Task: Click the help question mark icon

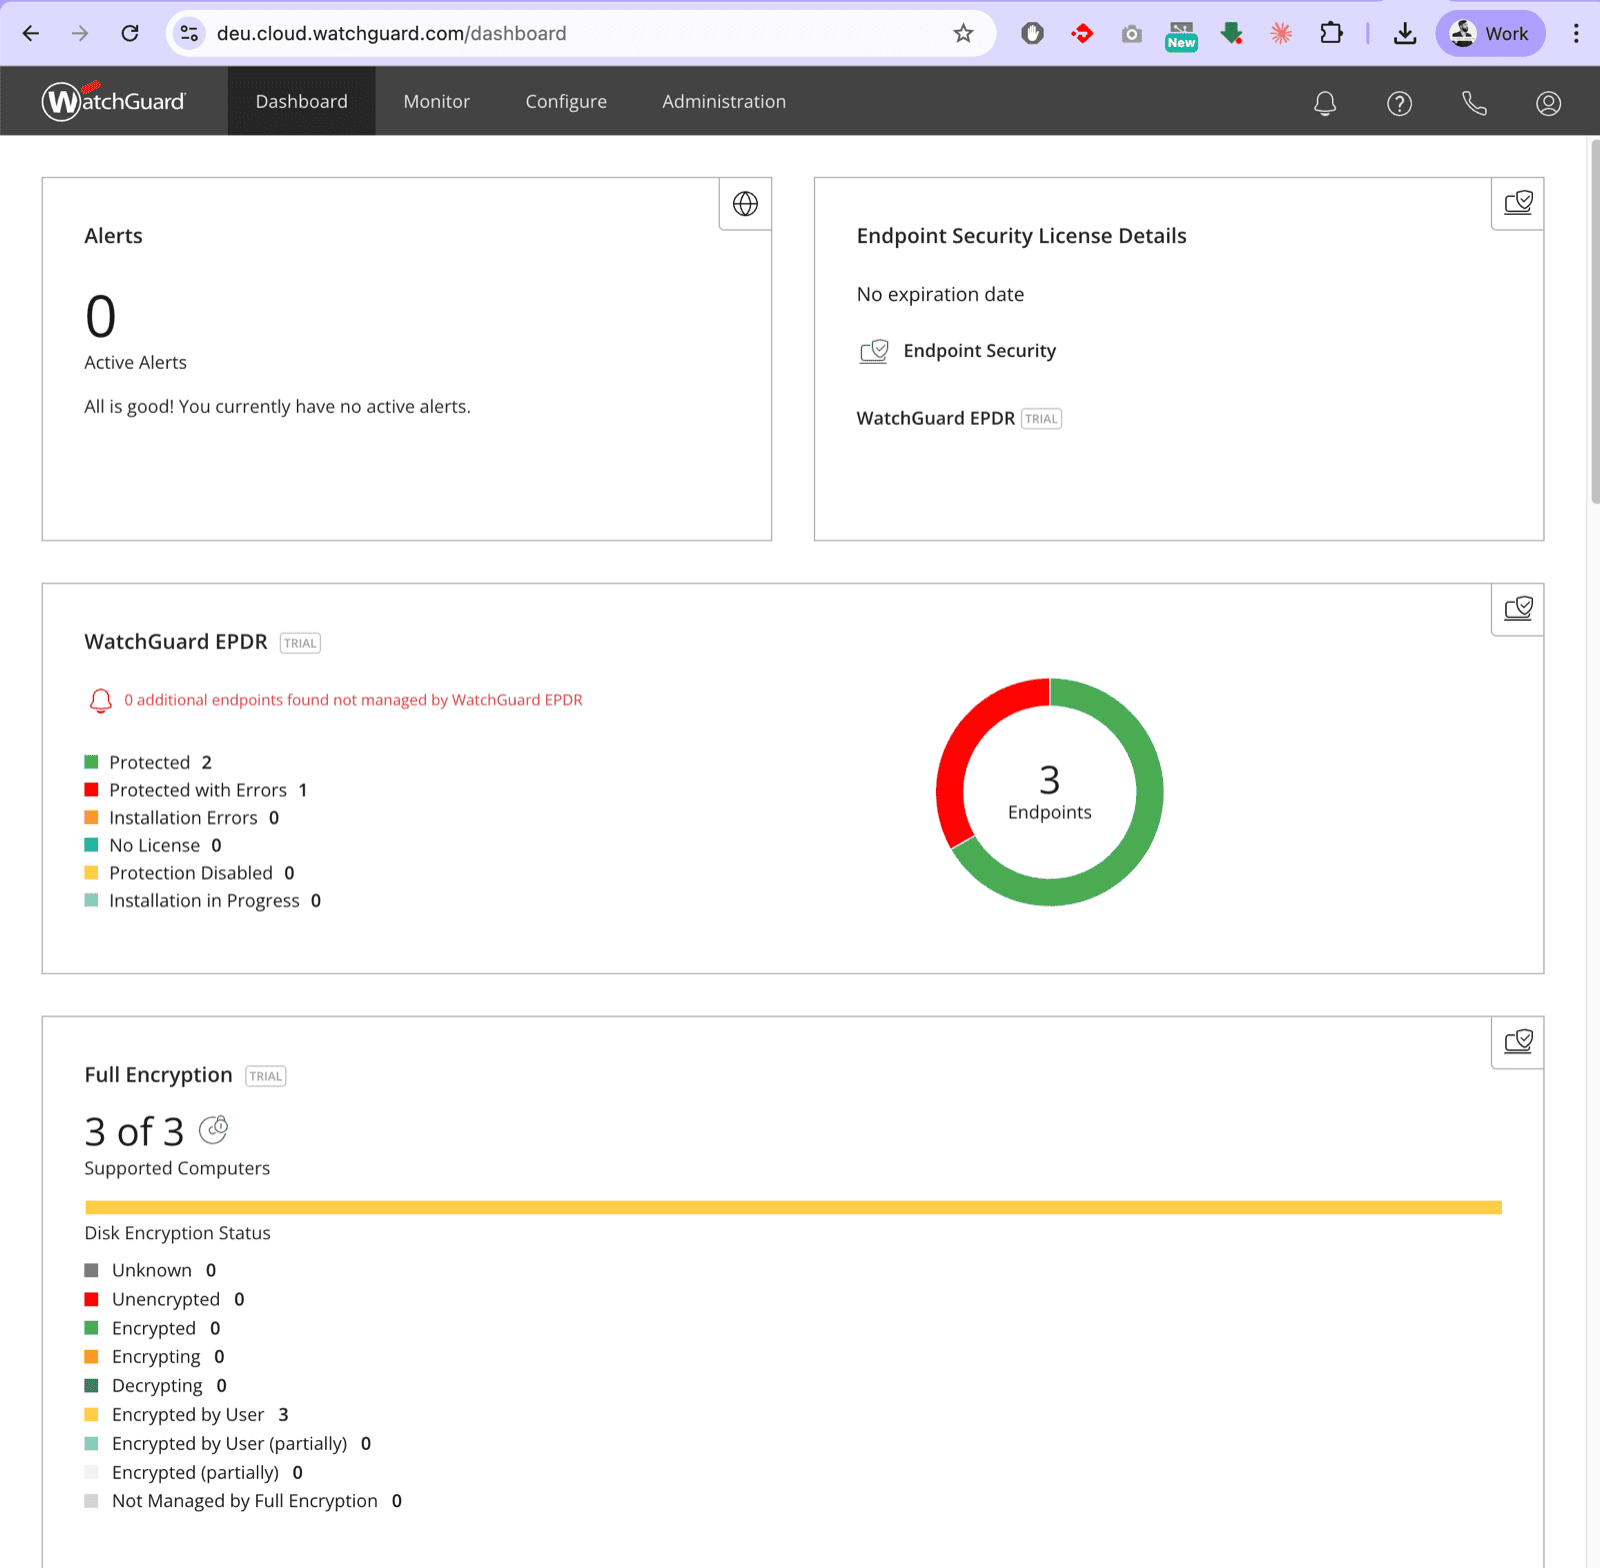Action: pos(1399,101)
